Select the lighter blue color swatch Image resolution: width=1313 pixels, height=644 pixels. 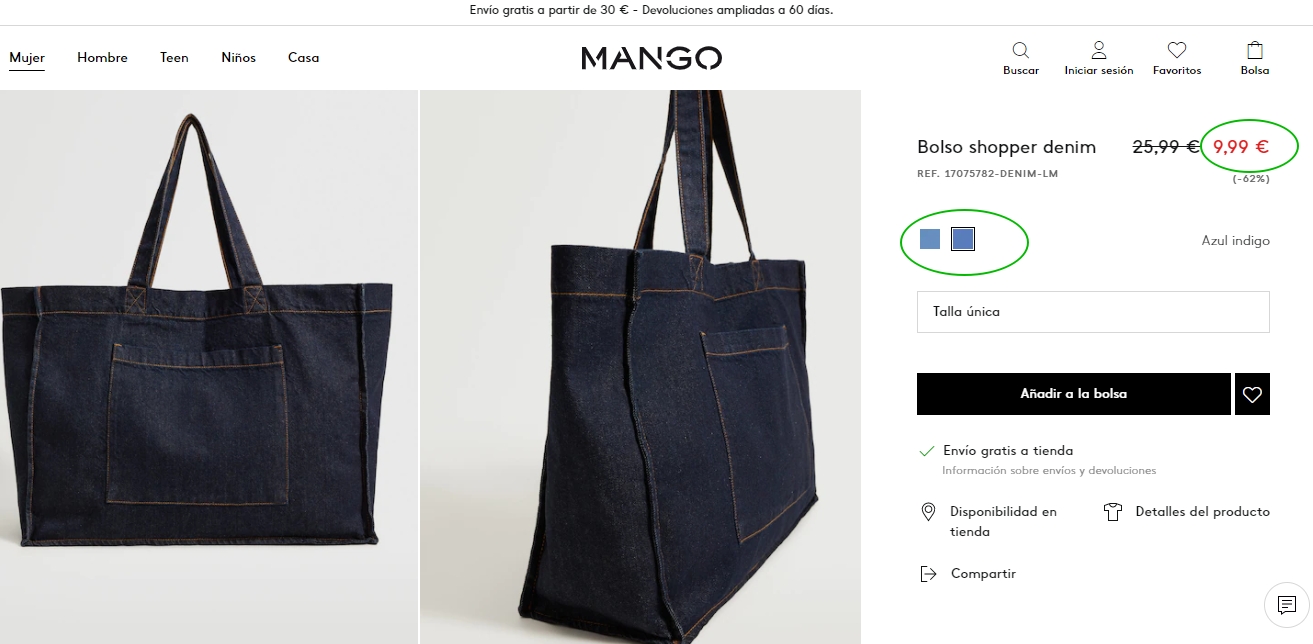[x=930, y=239]
